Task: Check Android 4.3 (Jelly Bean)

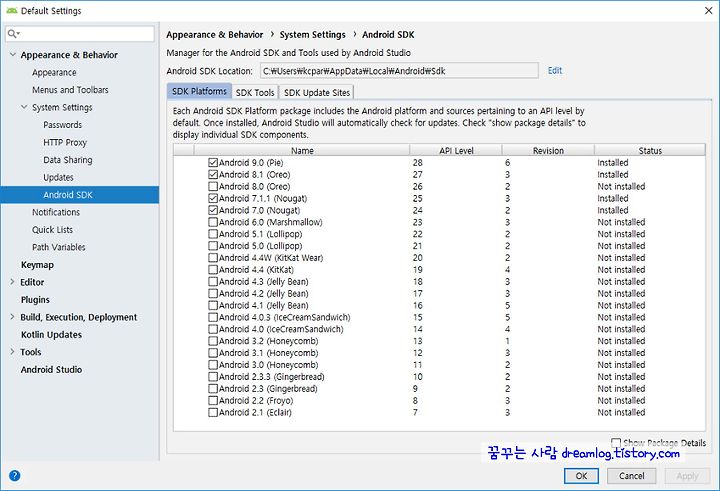Action: click(x=213, y=282)
